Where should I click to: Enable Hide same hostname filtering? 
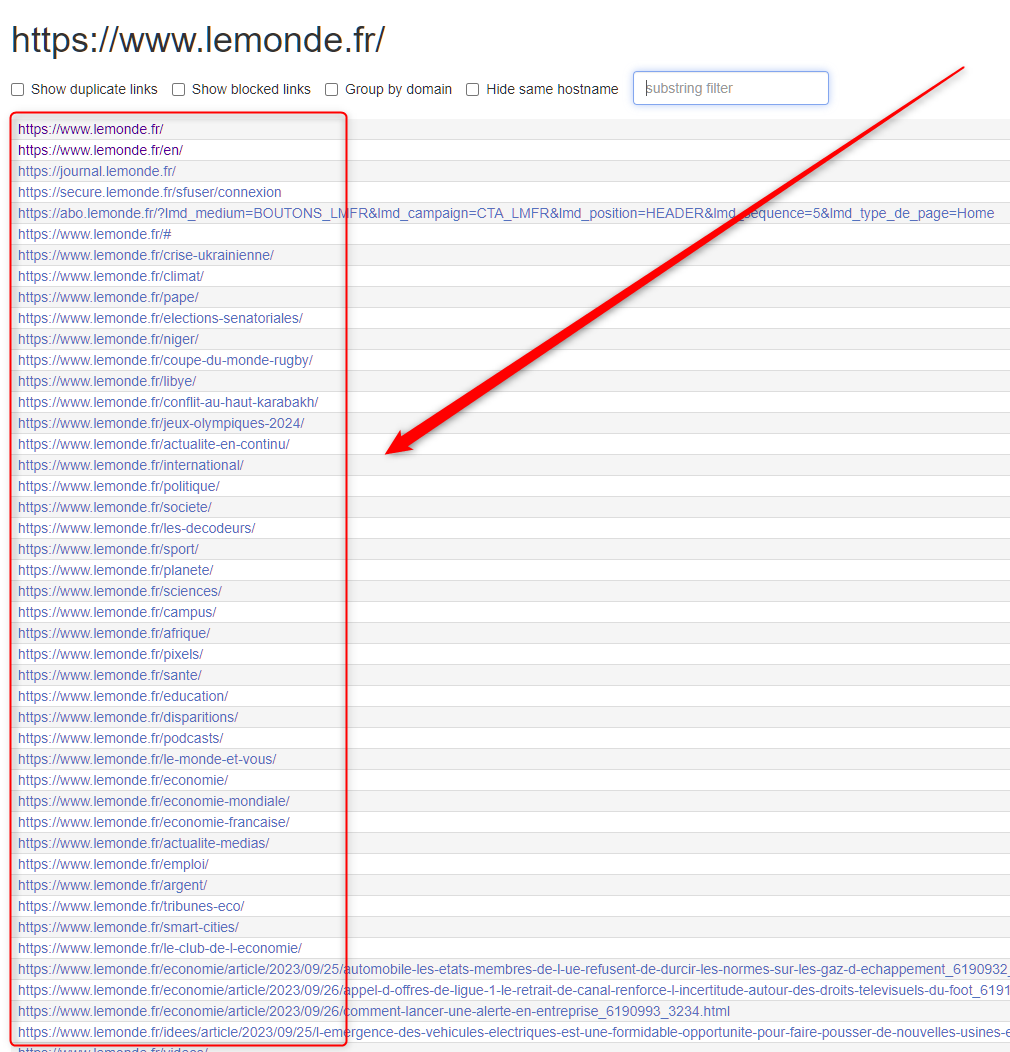pyautogui.click(x=471, y=89)
